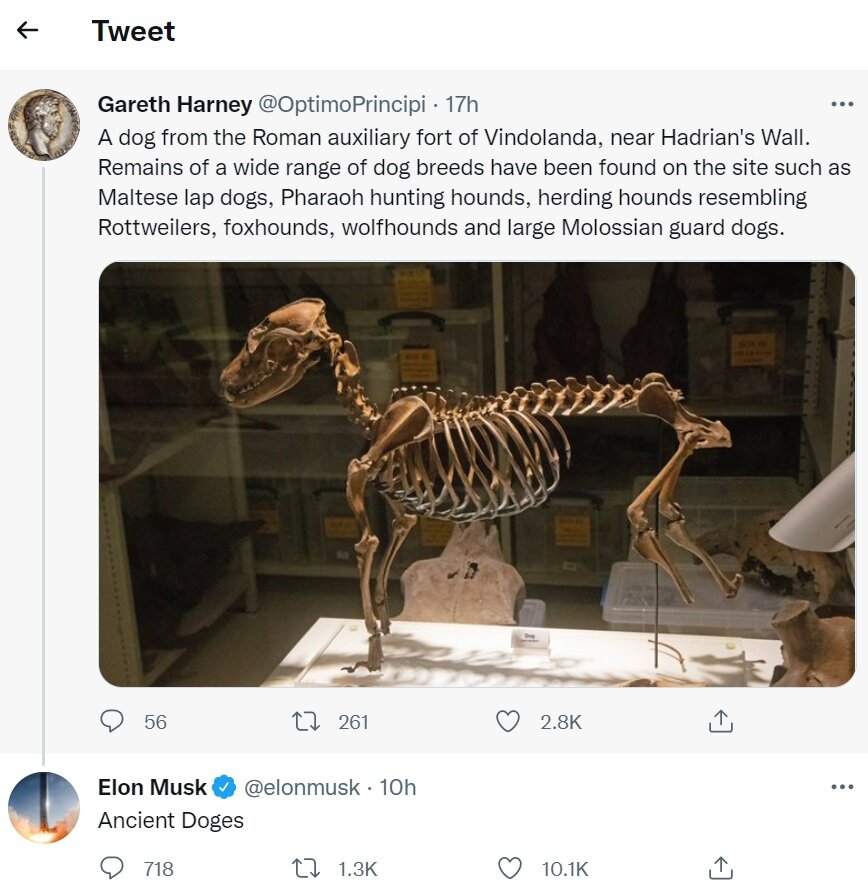Open Gareth Harney's coin profile picture
The height and width of the screenshot is (892, 868).
point(43,124)
